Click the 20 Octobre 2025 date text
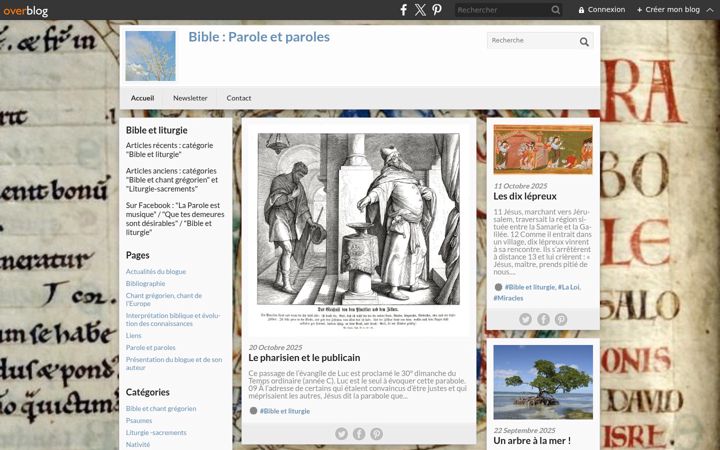Screen dimensions: 720x450 [275, 347]
